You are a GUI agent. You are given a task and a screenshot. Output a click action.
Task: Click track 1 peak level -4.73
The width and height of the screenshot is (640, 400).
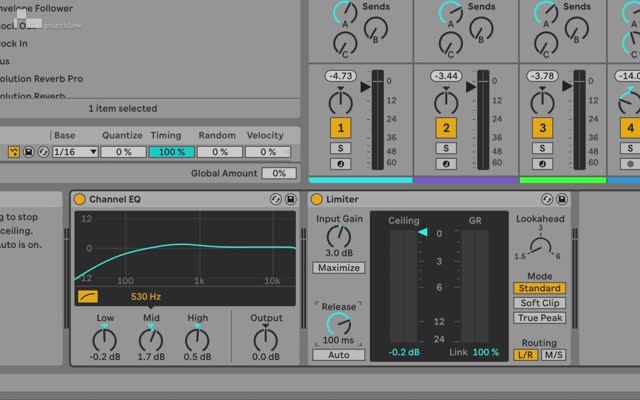(340, 76)
